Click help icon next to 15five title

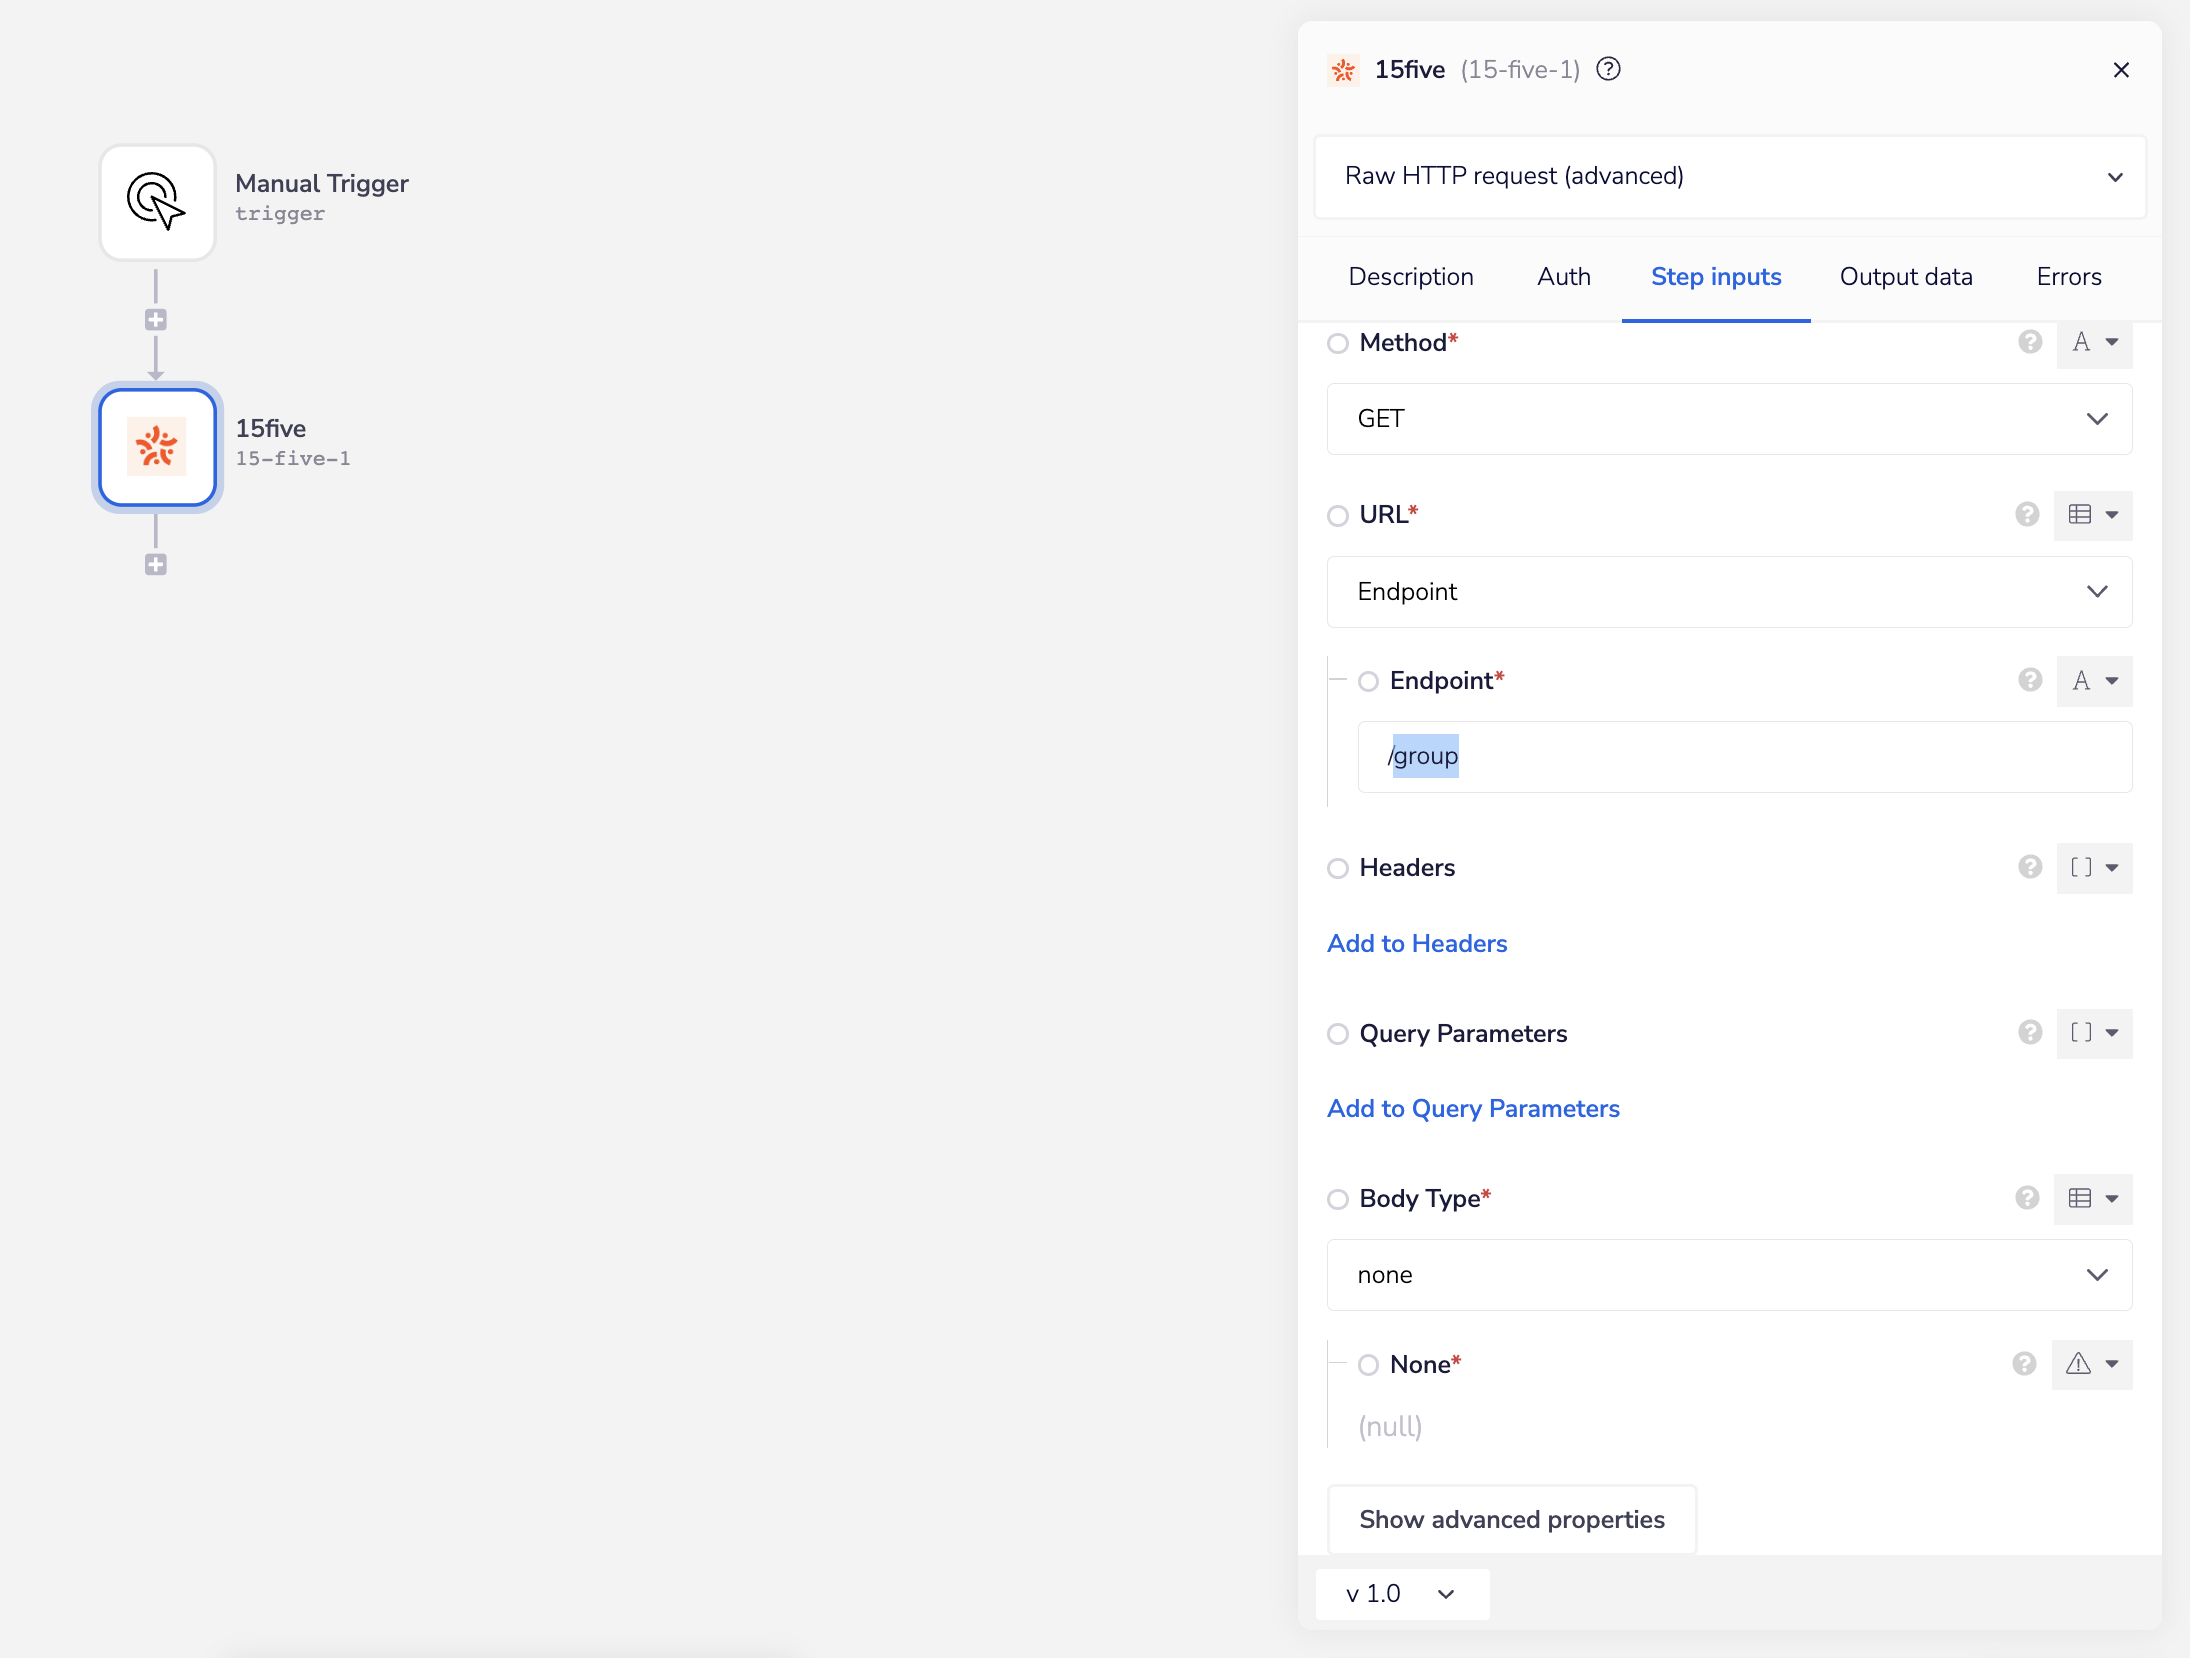(x=1608, y=69)
